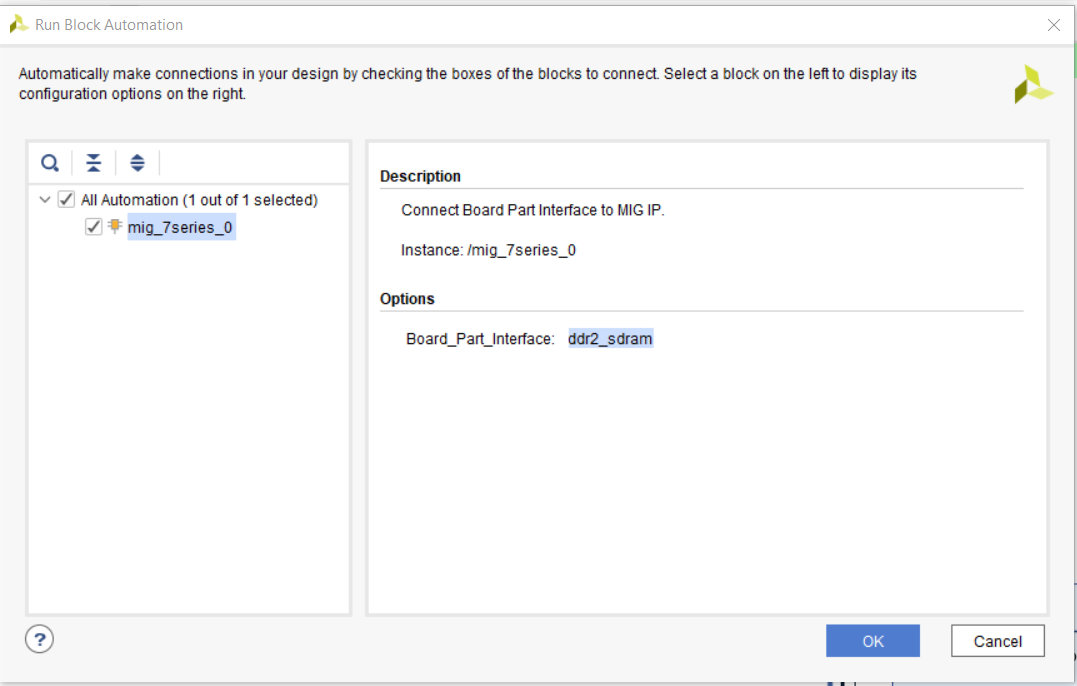Select the All Automation tree label
The height and width of the screenshot is (686, 1077).
(199, 200)
